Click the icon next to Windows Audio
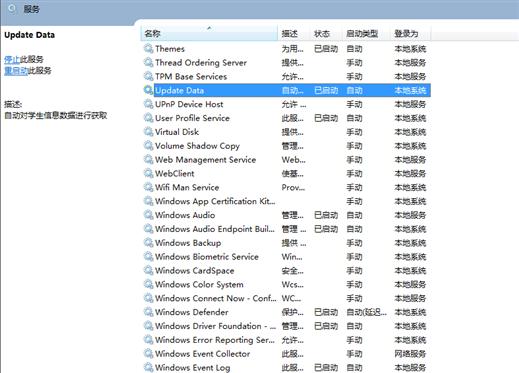This screenshot has width=519, height=373. pos(148,215)
